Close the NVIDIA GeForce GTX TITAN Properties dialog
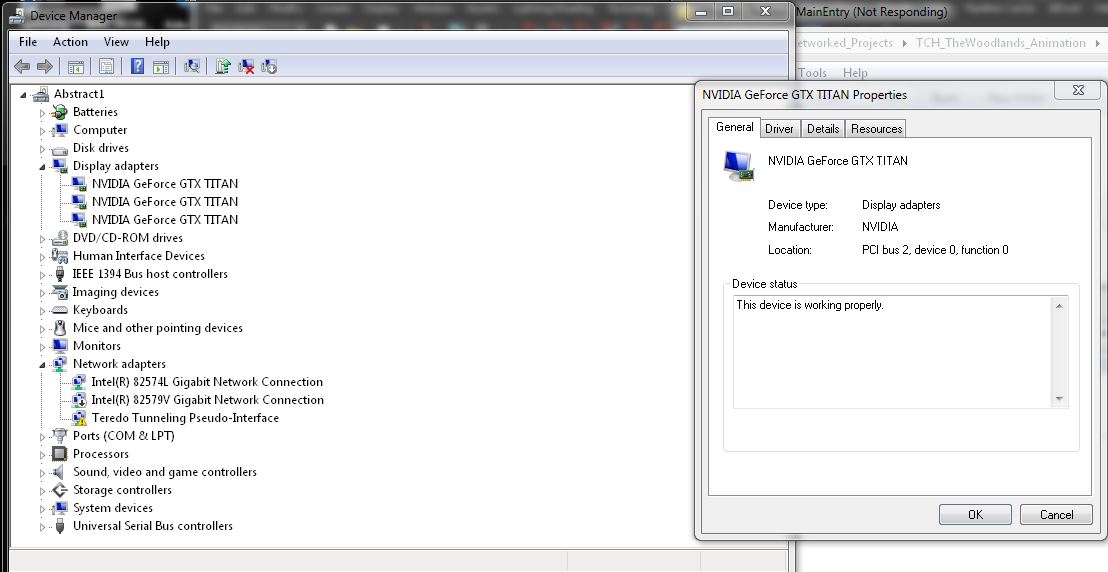 click(x=1078, y=90)
